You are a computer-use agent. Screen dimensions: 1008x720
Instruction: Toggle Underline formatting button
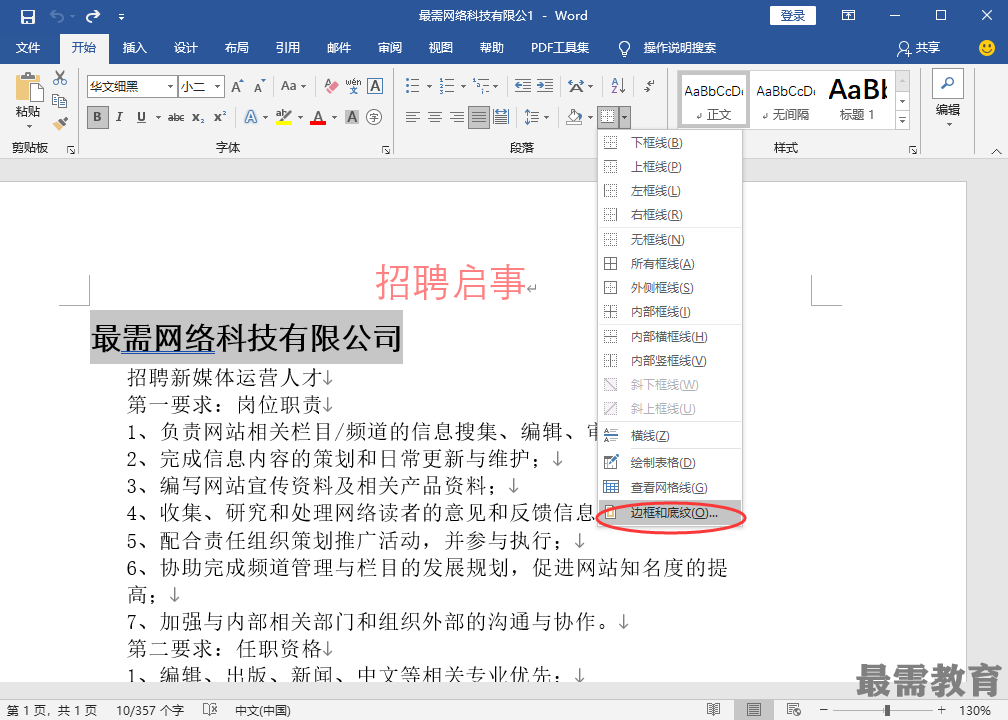coord(141,117)
